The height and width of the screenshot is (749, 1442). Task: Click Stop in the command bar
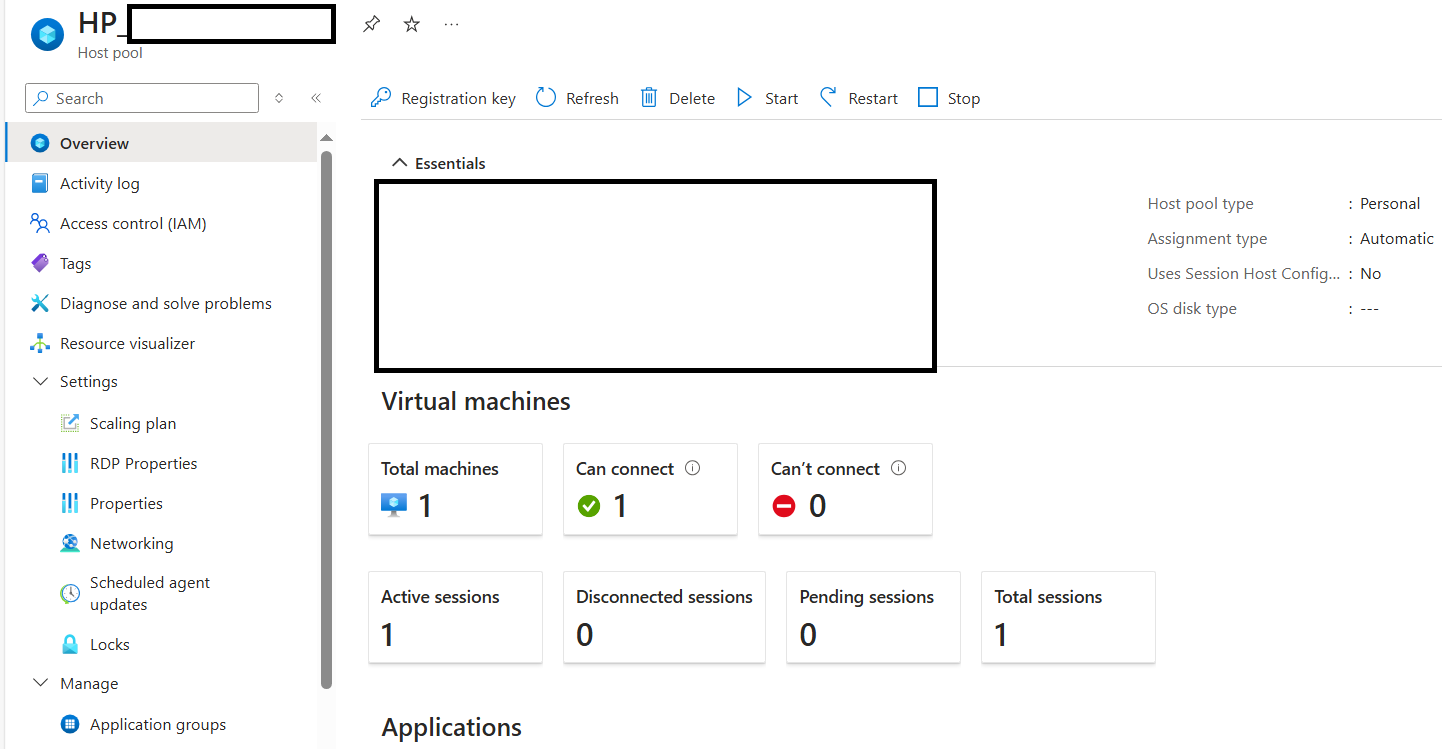point(949,98)
